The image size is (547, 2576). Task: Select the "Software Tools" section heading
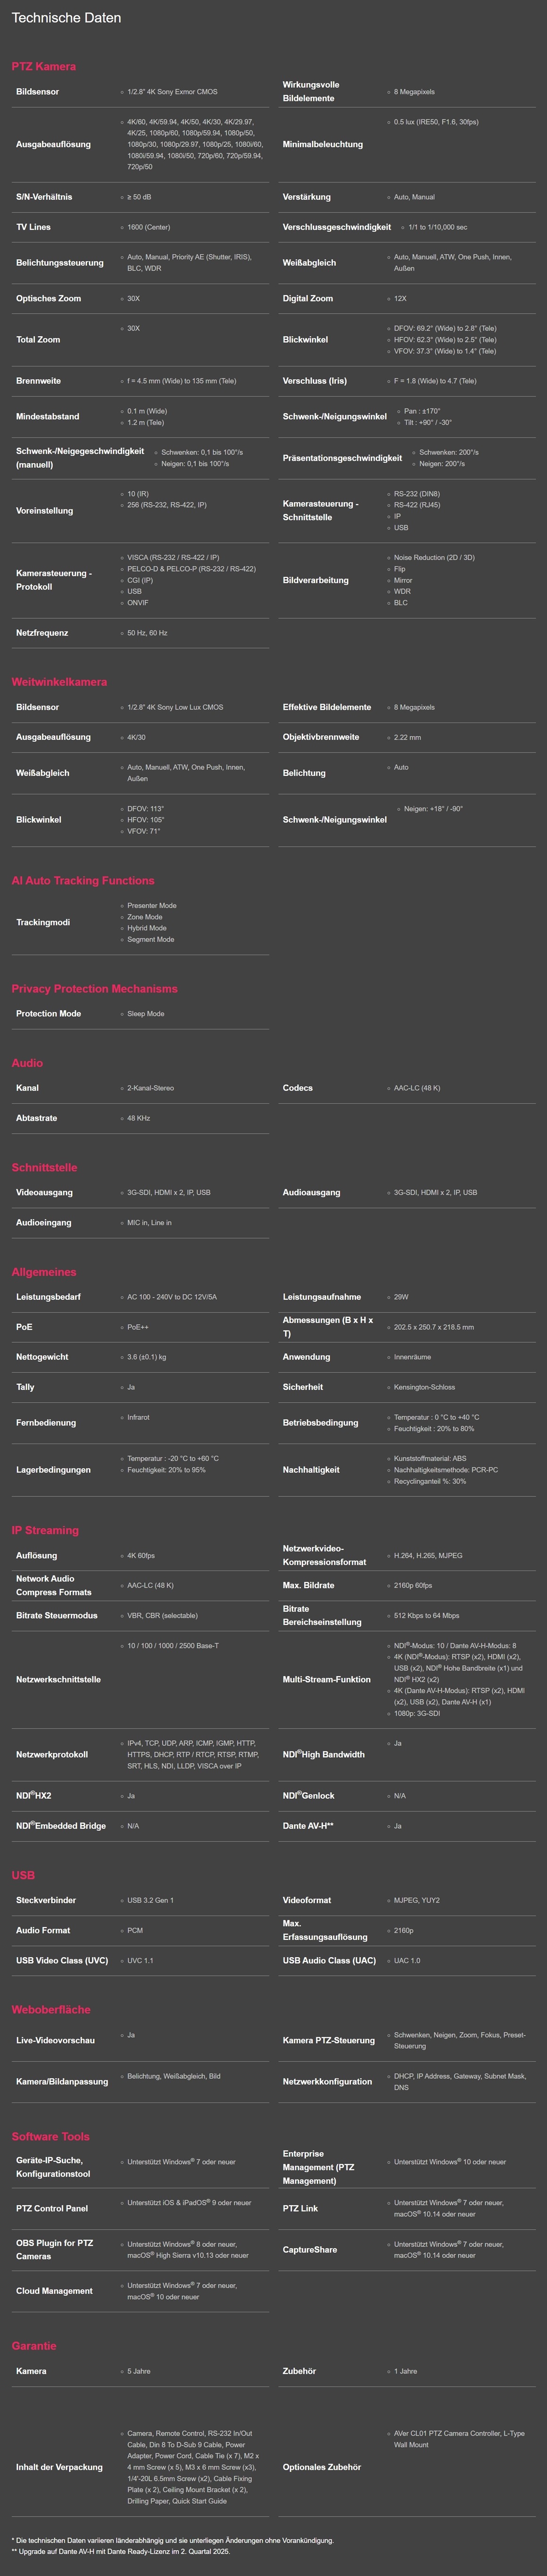pyautogui.click(x=50, y=2136)
